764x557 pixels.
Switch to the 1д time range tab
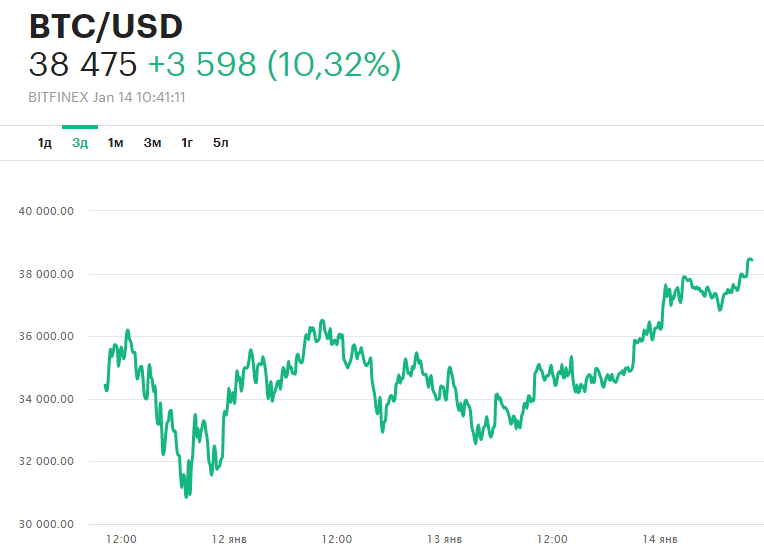(45, 143)
